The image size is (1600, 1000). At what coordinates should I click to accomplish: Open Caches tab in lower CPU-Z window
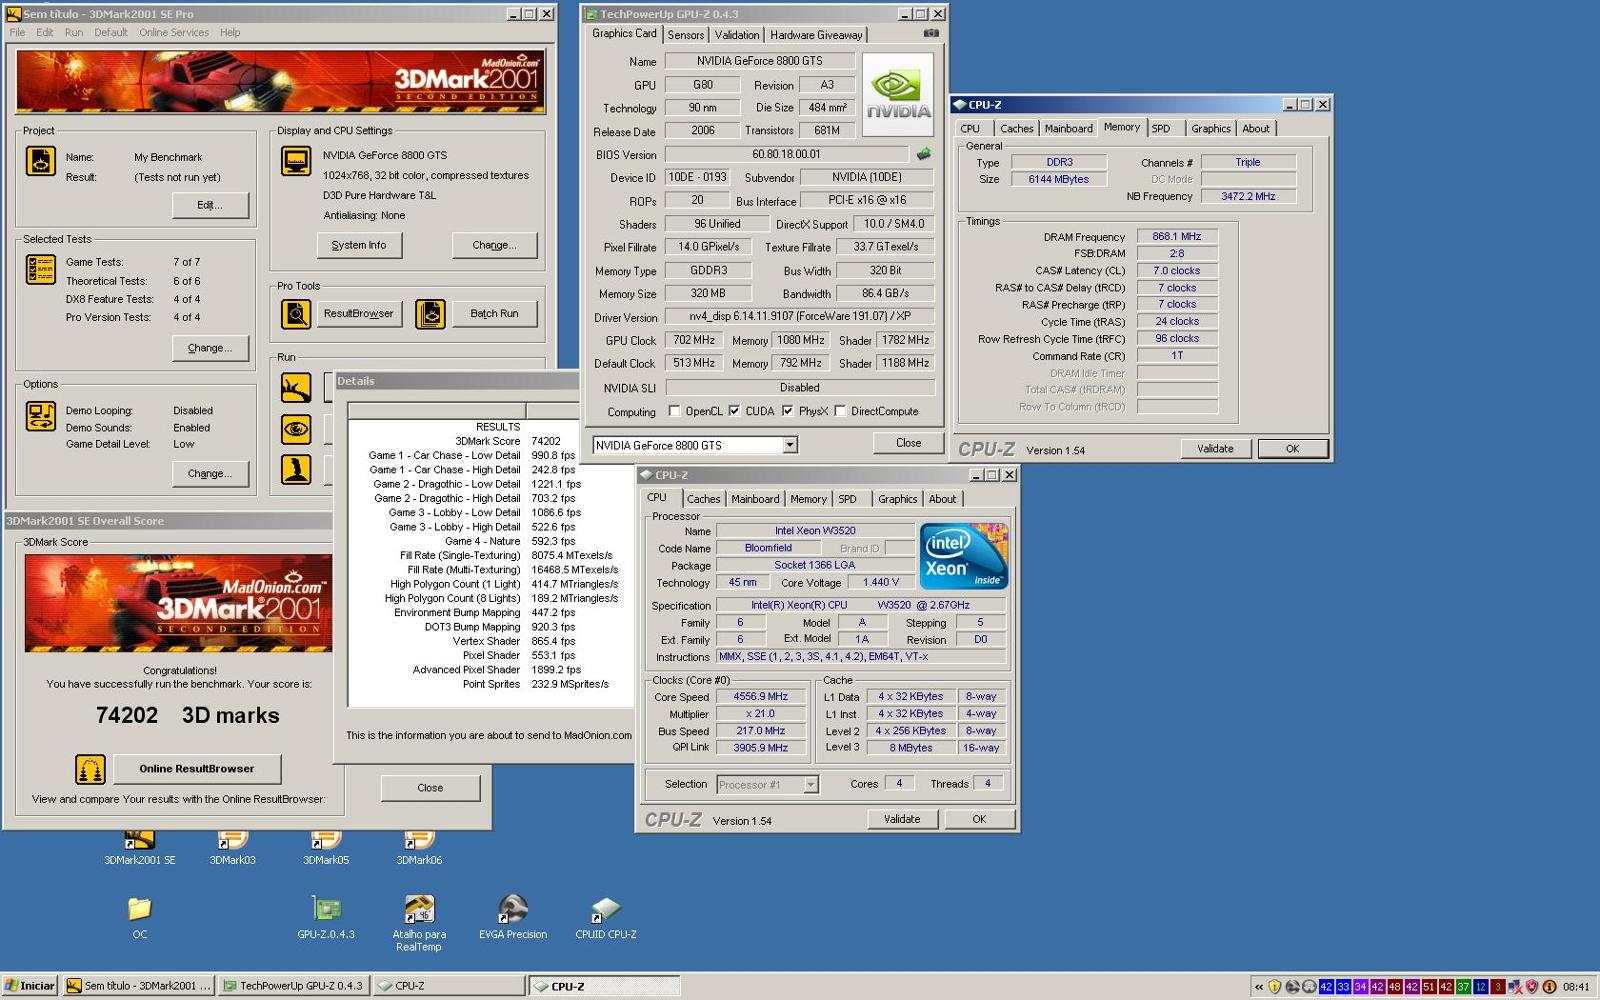[704, 499]
